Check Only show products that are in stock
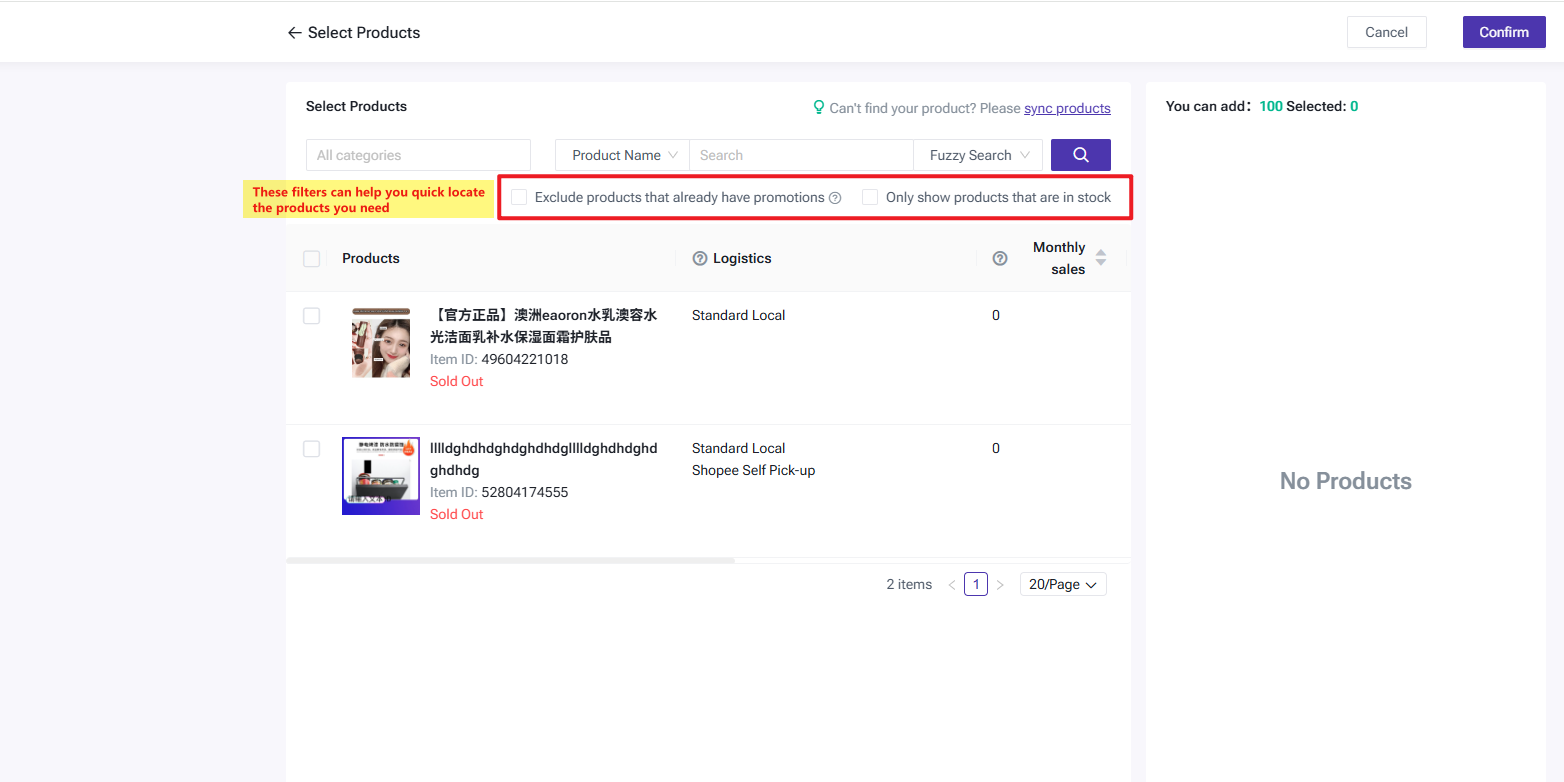The image size is (1564, 782). click(x=870, y=198)
